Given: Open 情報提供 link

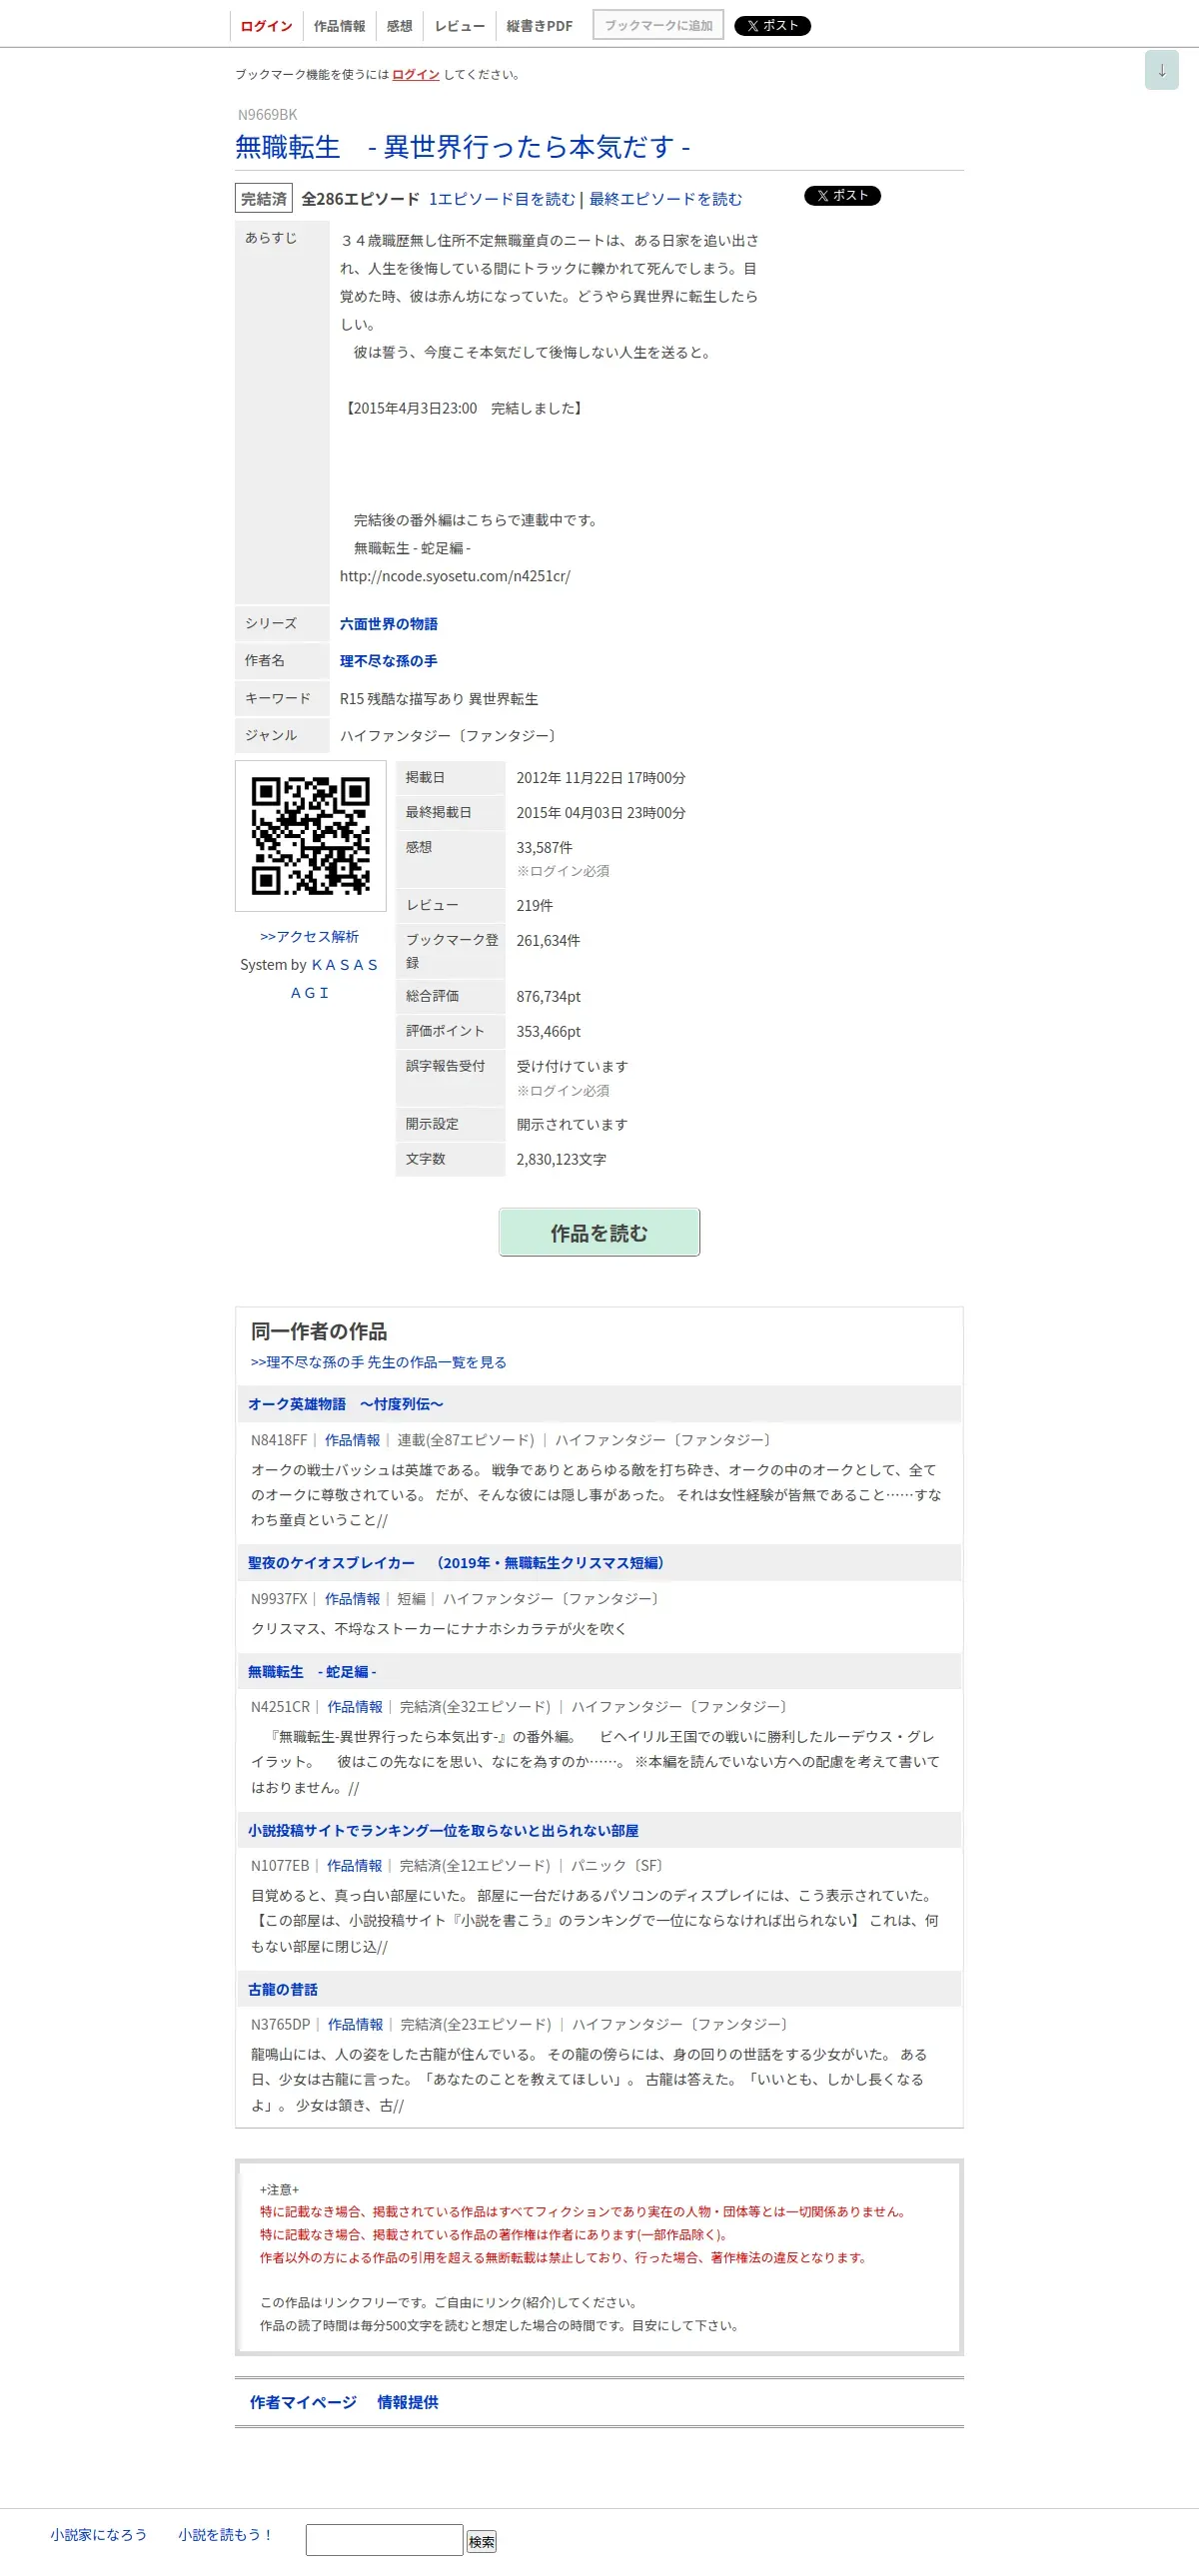Looking at the screenshot, I should [x=407, y=2402].
